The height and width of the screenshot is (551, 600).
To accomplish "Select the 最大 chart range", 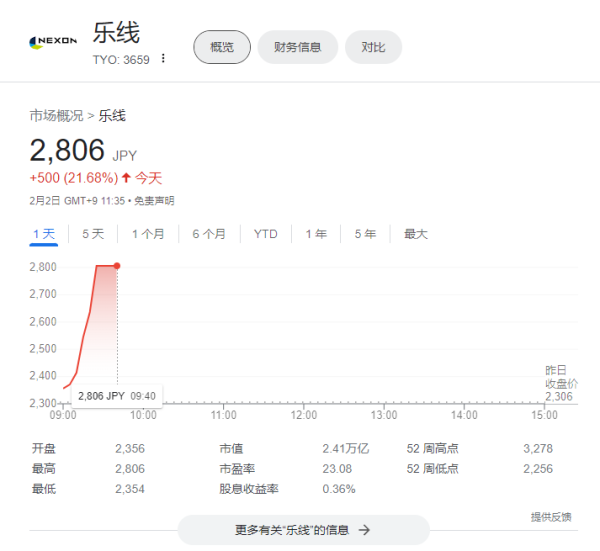I will (416, 234).
